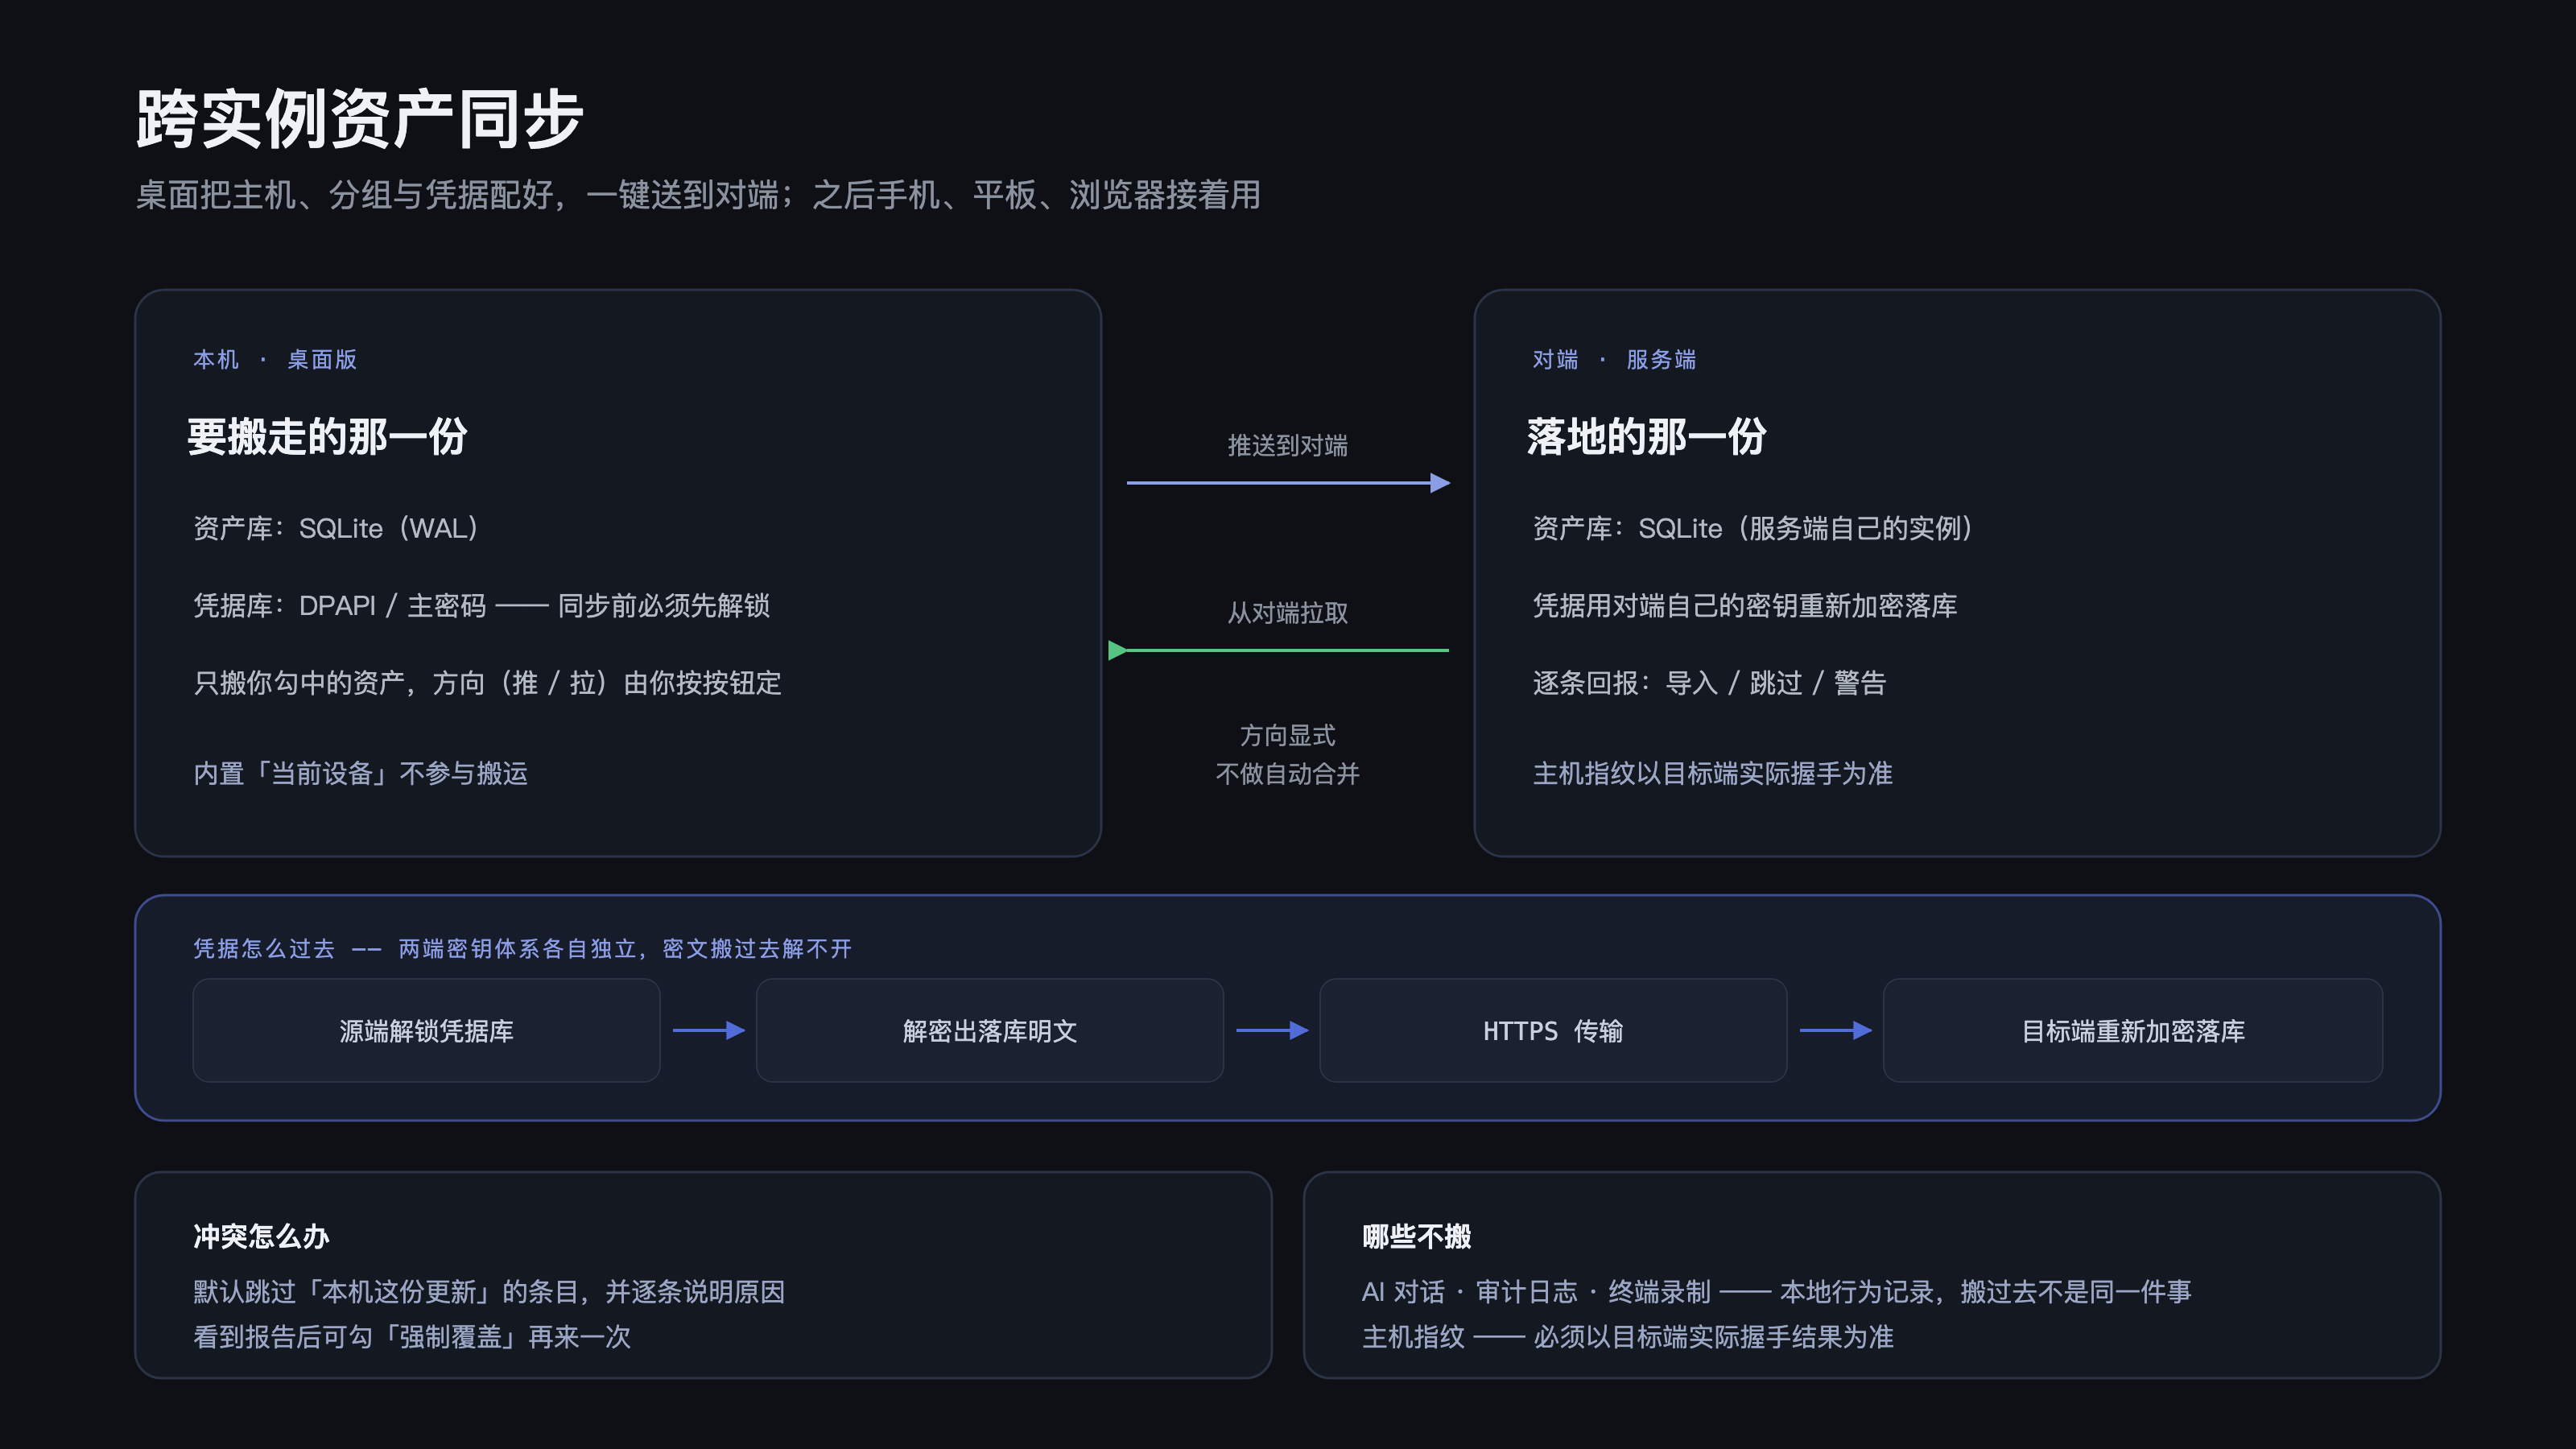
Task: Click the line 主机指纹 —— 必须以目标端实际握手结果为准
Action: (x=1628, y=1337)
